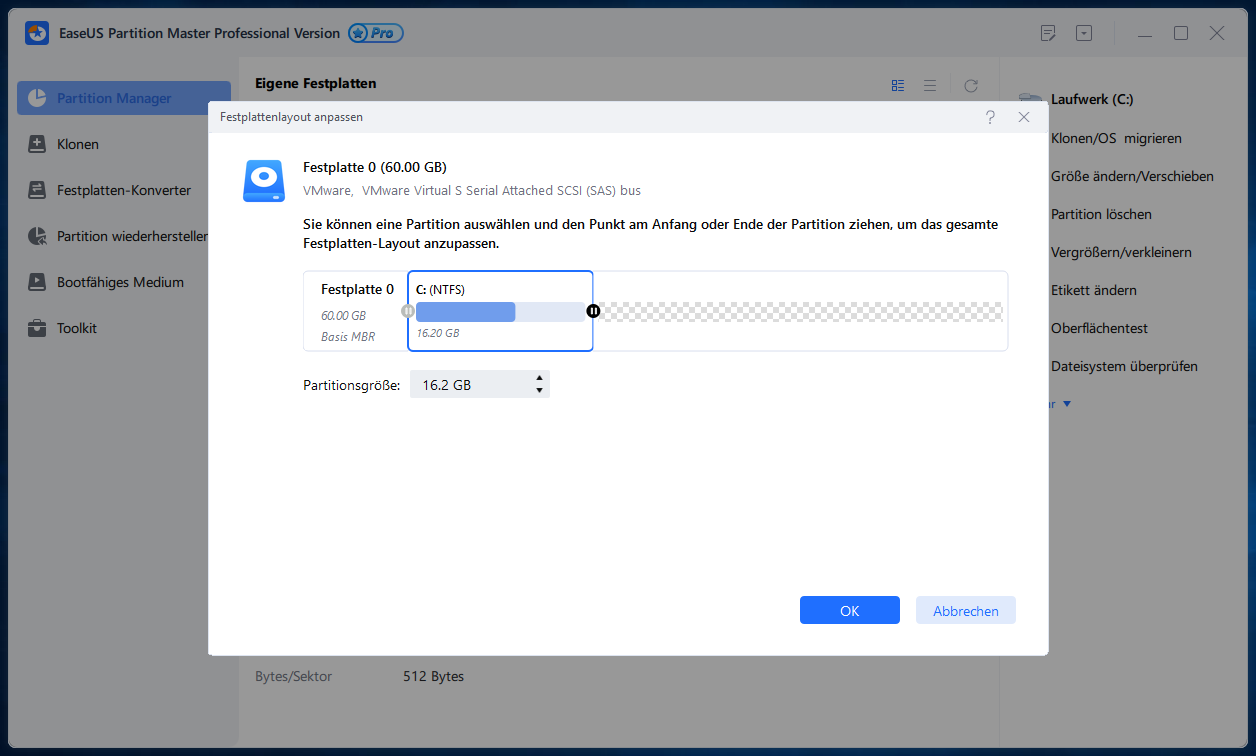
Task: Click the Pro badge in title bar
Action: click(376, 33)
